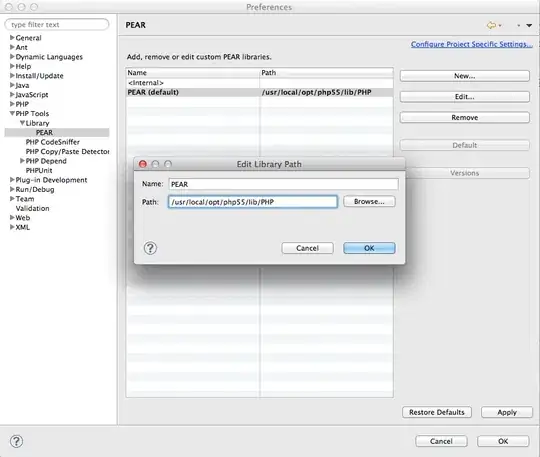Viewport: 540px width, 457px height.
Task: Close the Edit Library Path dialog with red button
Action: (143, 164)
